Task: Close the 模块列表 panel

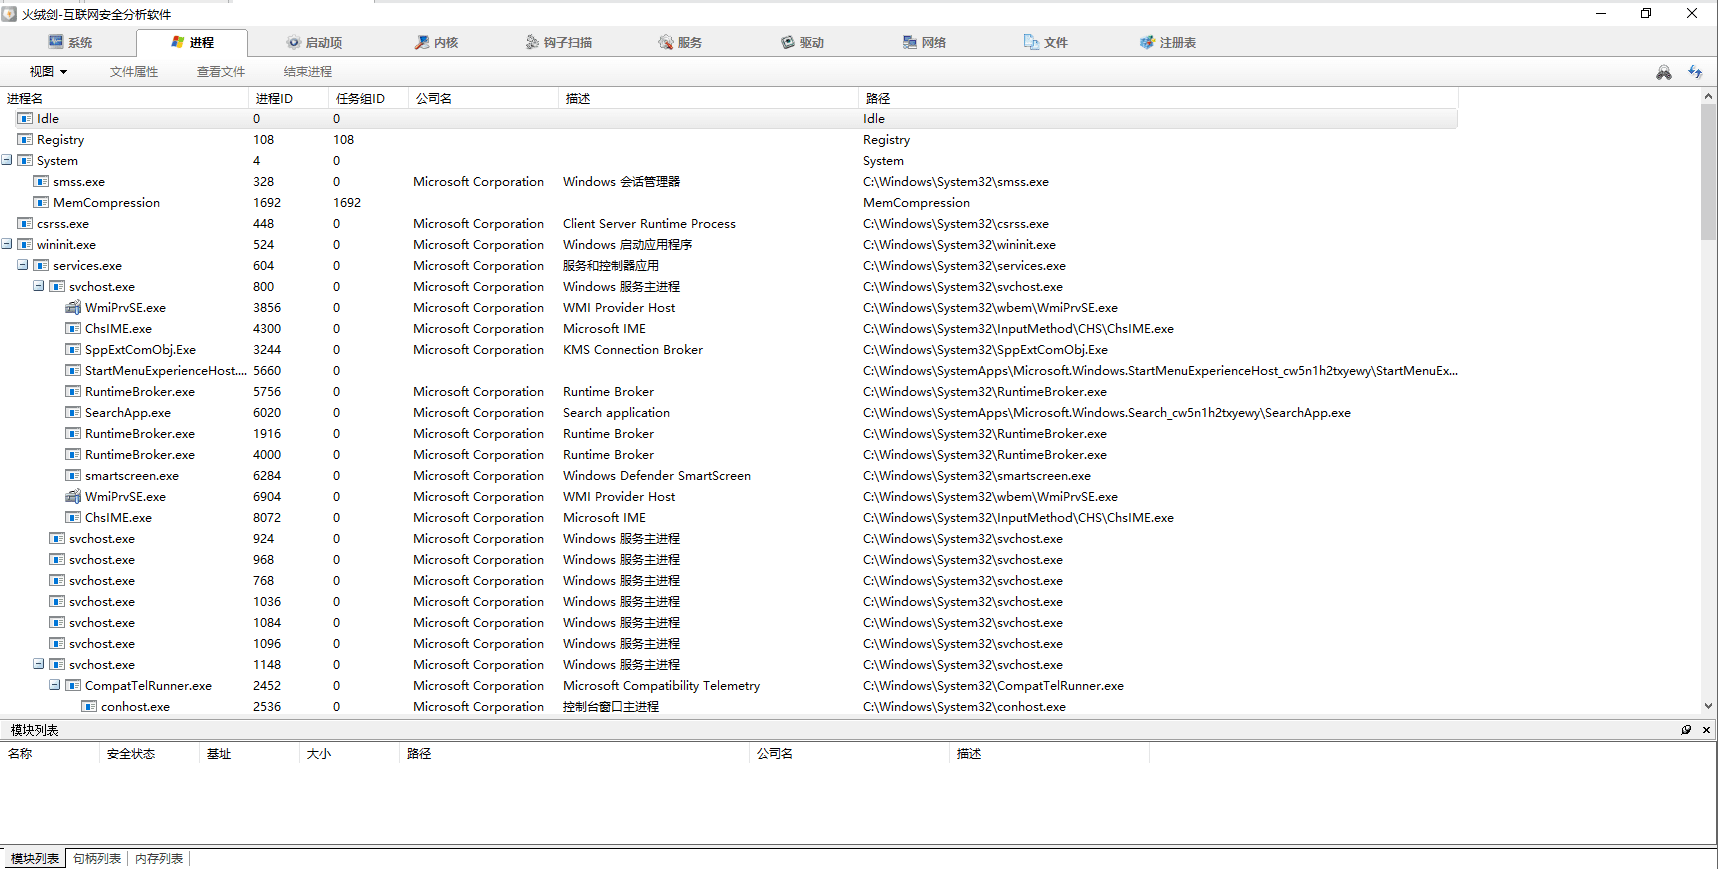Action: click(x=1706, y=730)
